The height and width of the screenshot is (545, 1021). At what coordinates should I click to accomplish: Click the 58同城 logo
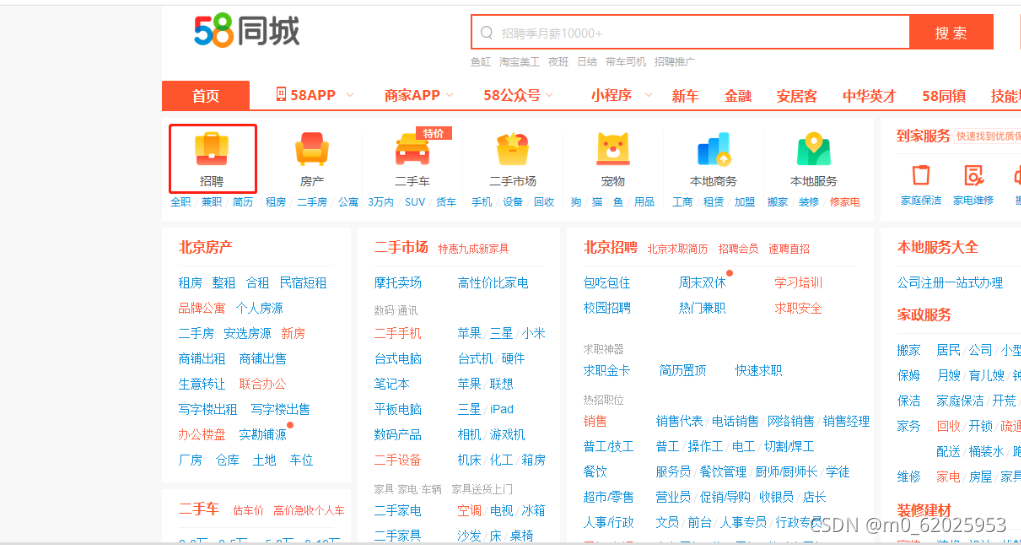(247, 33)
